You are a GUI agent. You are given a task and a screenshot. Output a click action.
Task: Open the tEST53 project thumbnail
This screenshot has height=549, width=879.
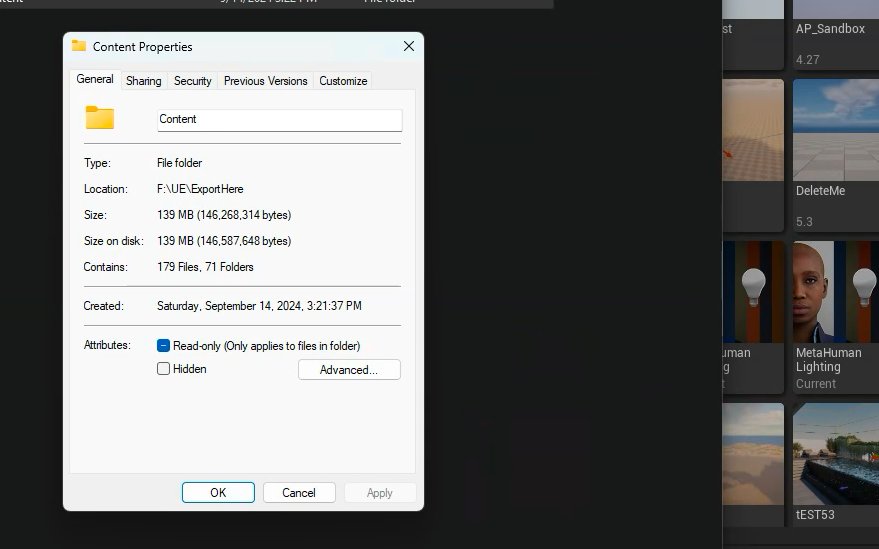click(x=836, y=454)
